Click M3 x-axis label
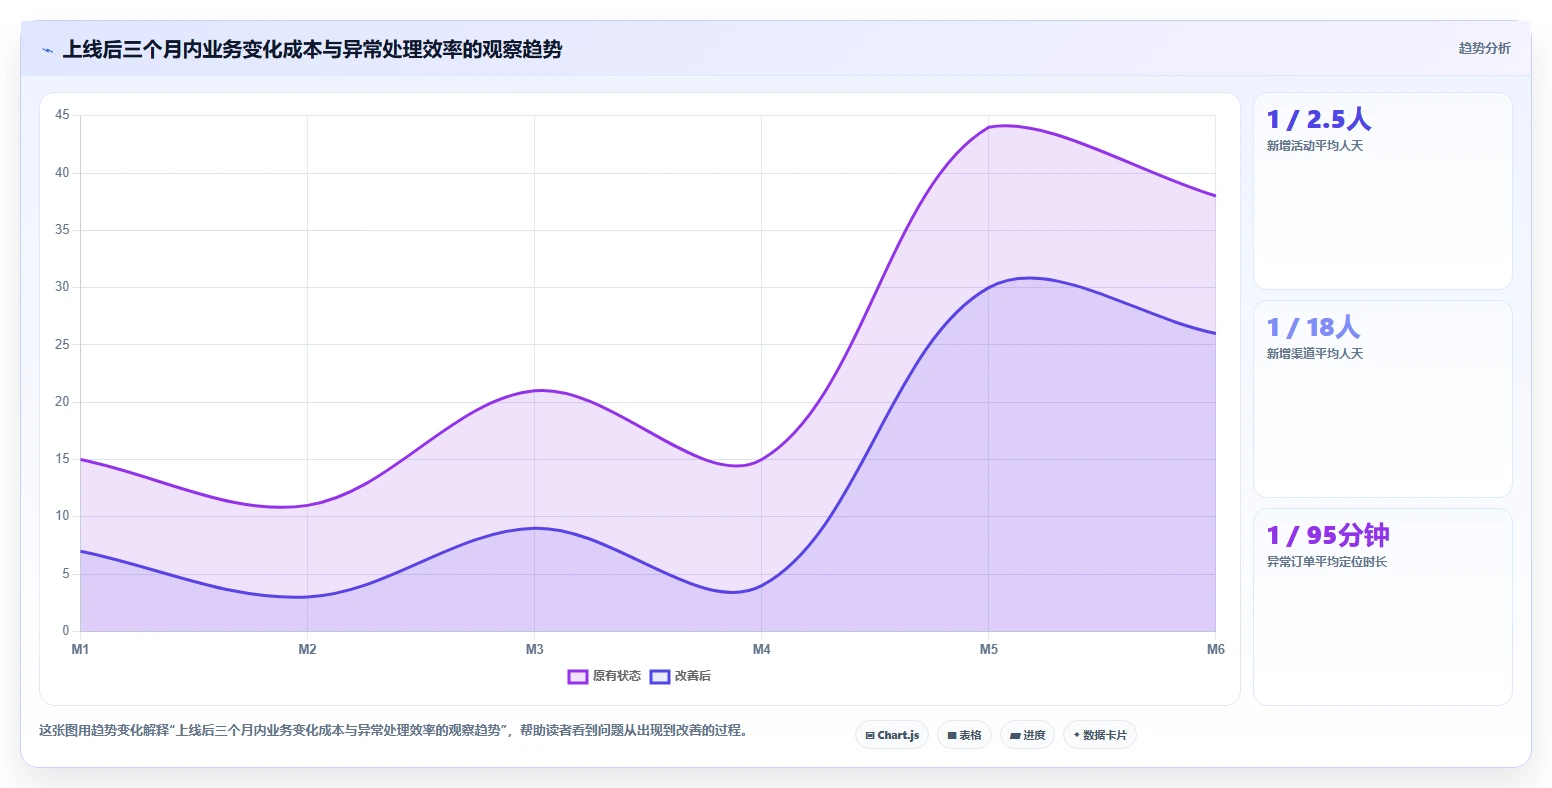The width and height of the screenshot is (1552, 788). (534, 650)
